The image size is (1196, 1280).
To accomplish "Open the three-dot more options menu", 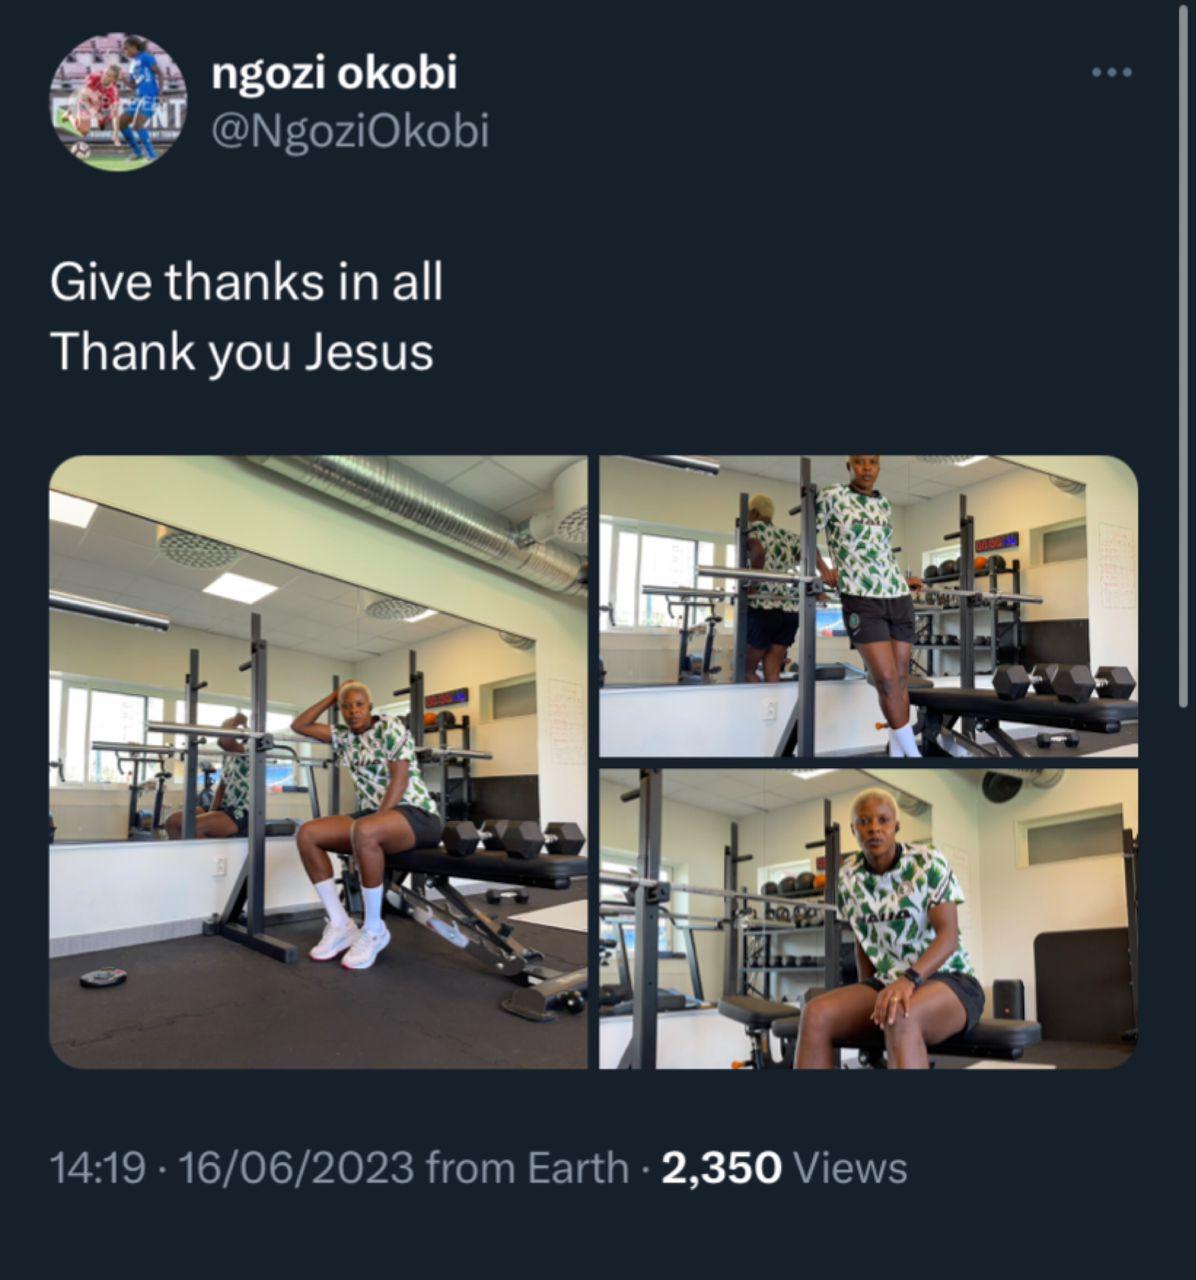I will 1112,72.
